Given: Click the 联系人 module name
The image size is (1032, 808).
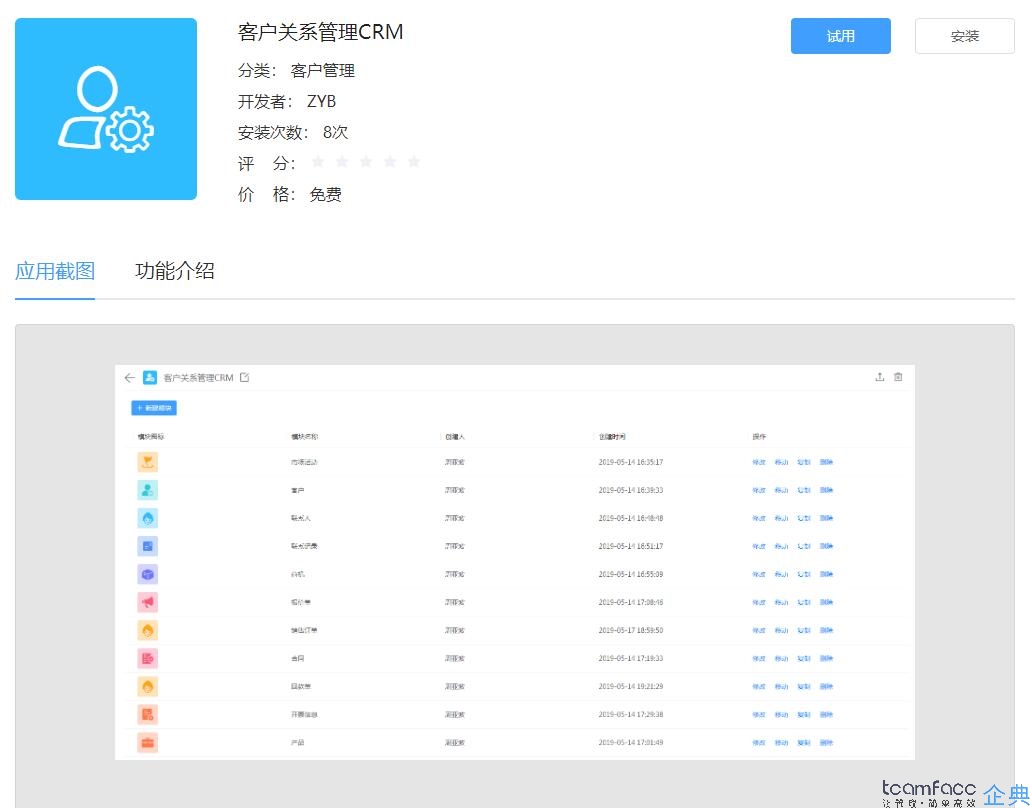Looking at the screenshot, I should pyautogui.click(x=301, y=518).
